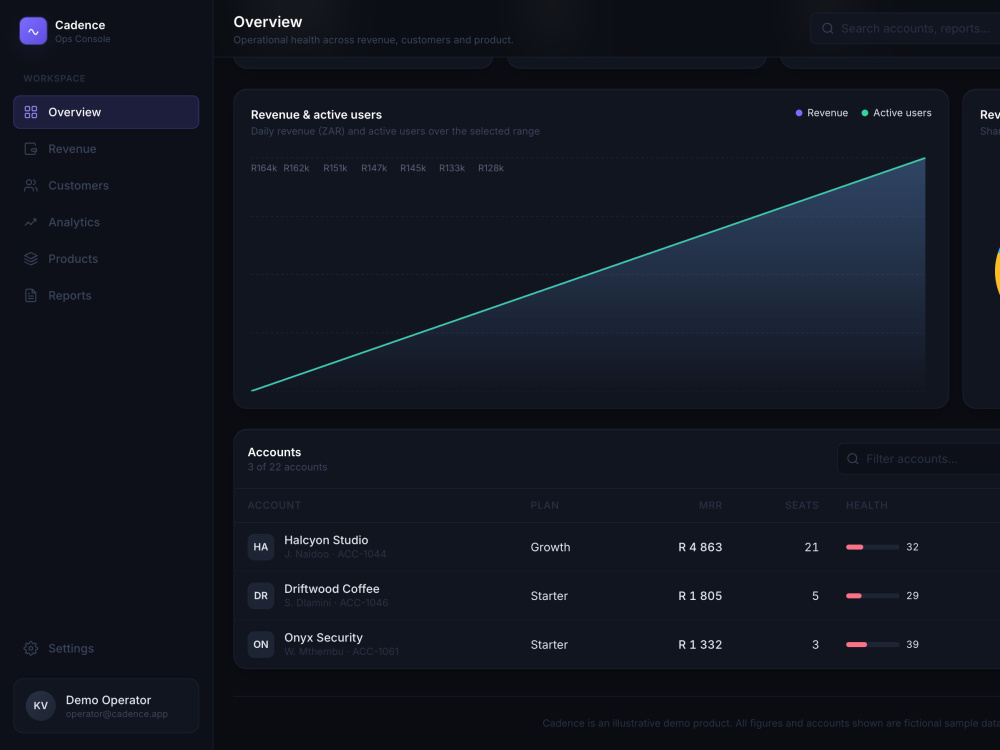Click the R 4 863 MRR value
The image size is (1000, 750).
point(700,547)
